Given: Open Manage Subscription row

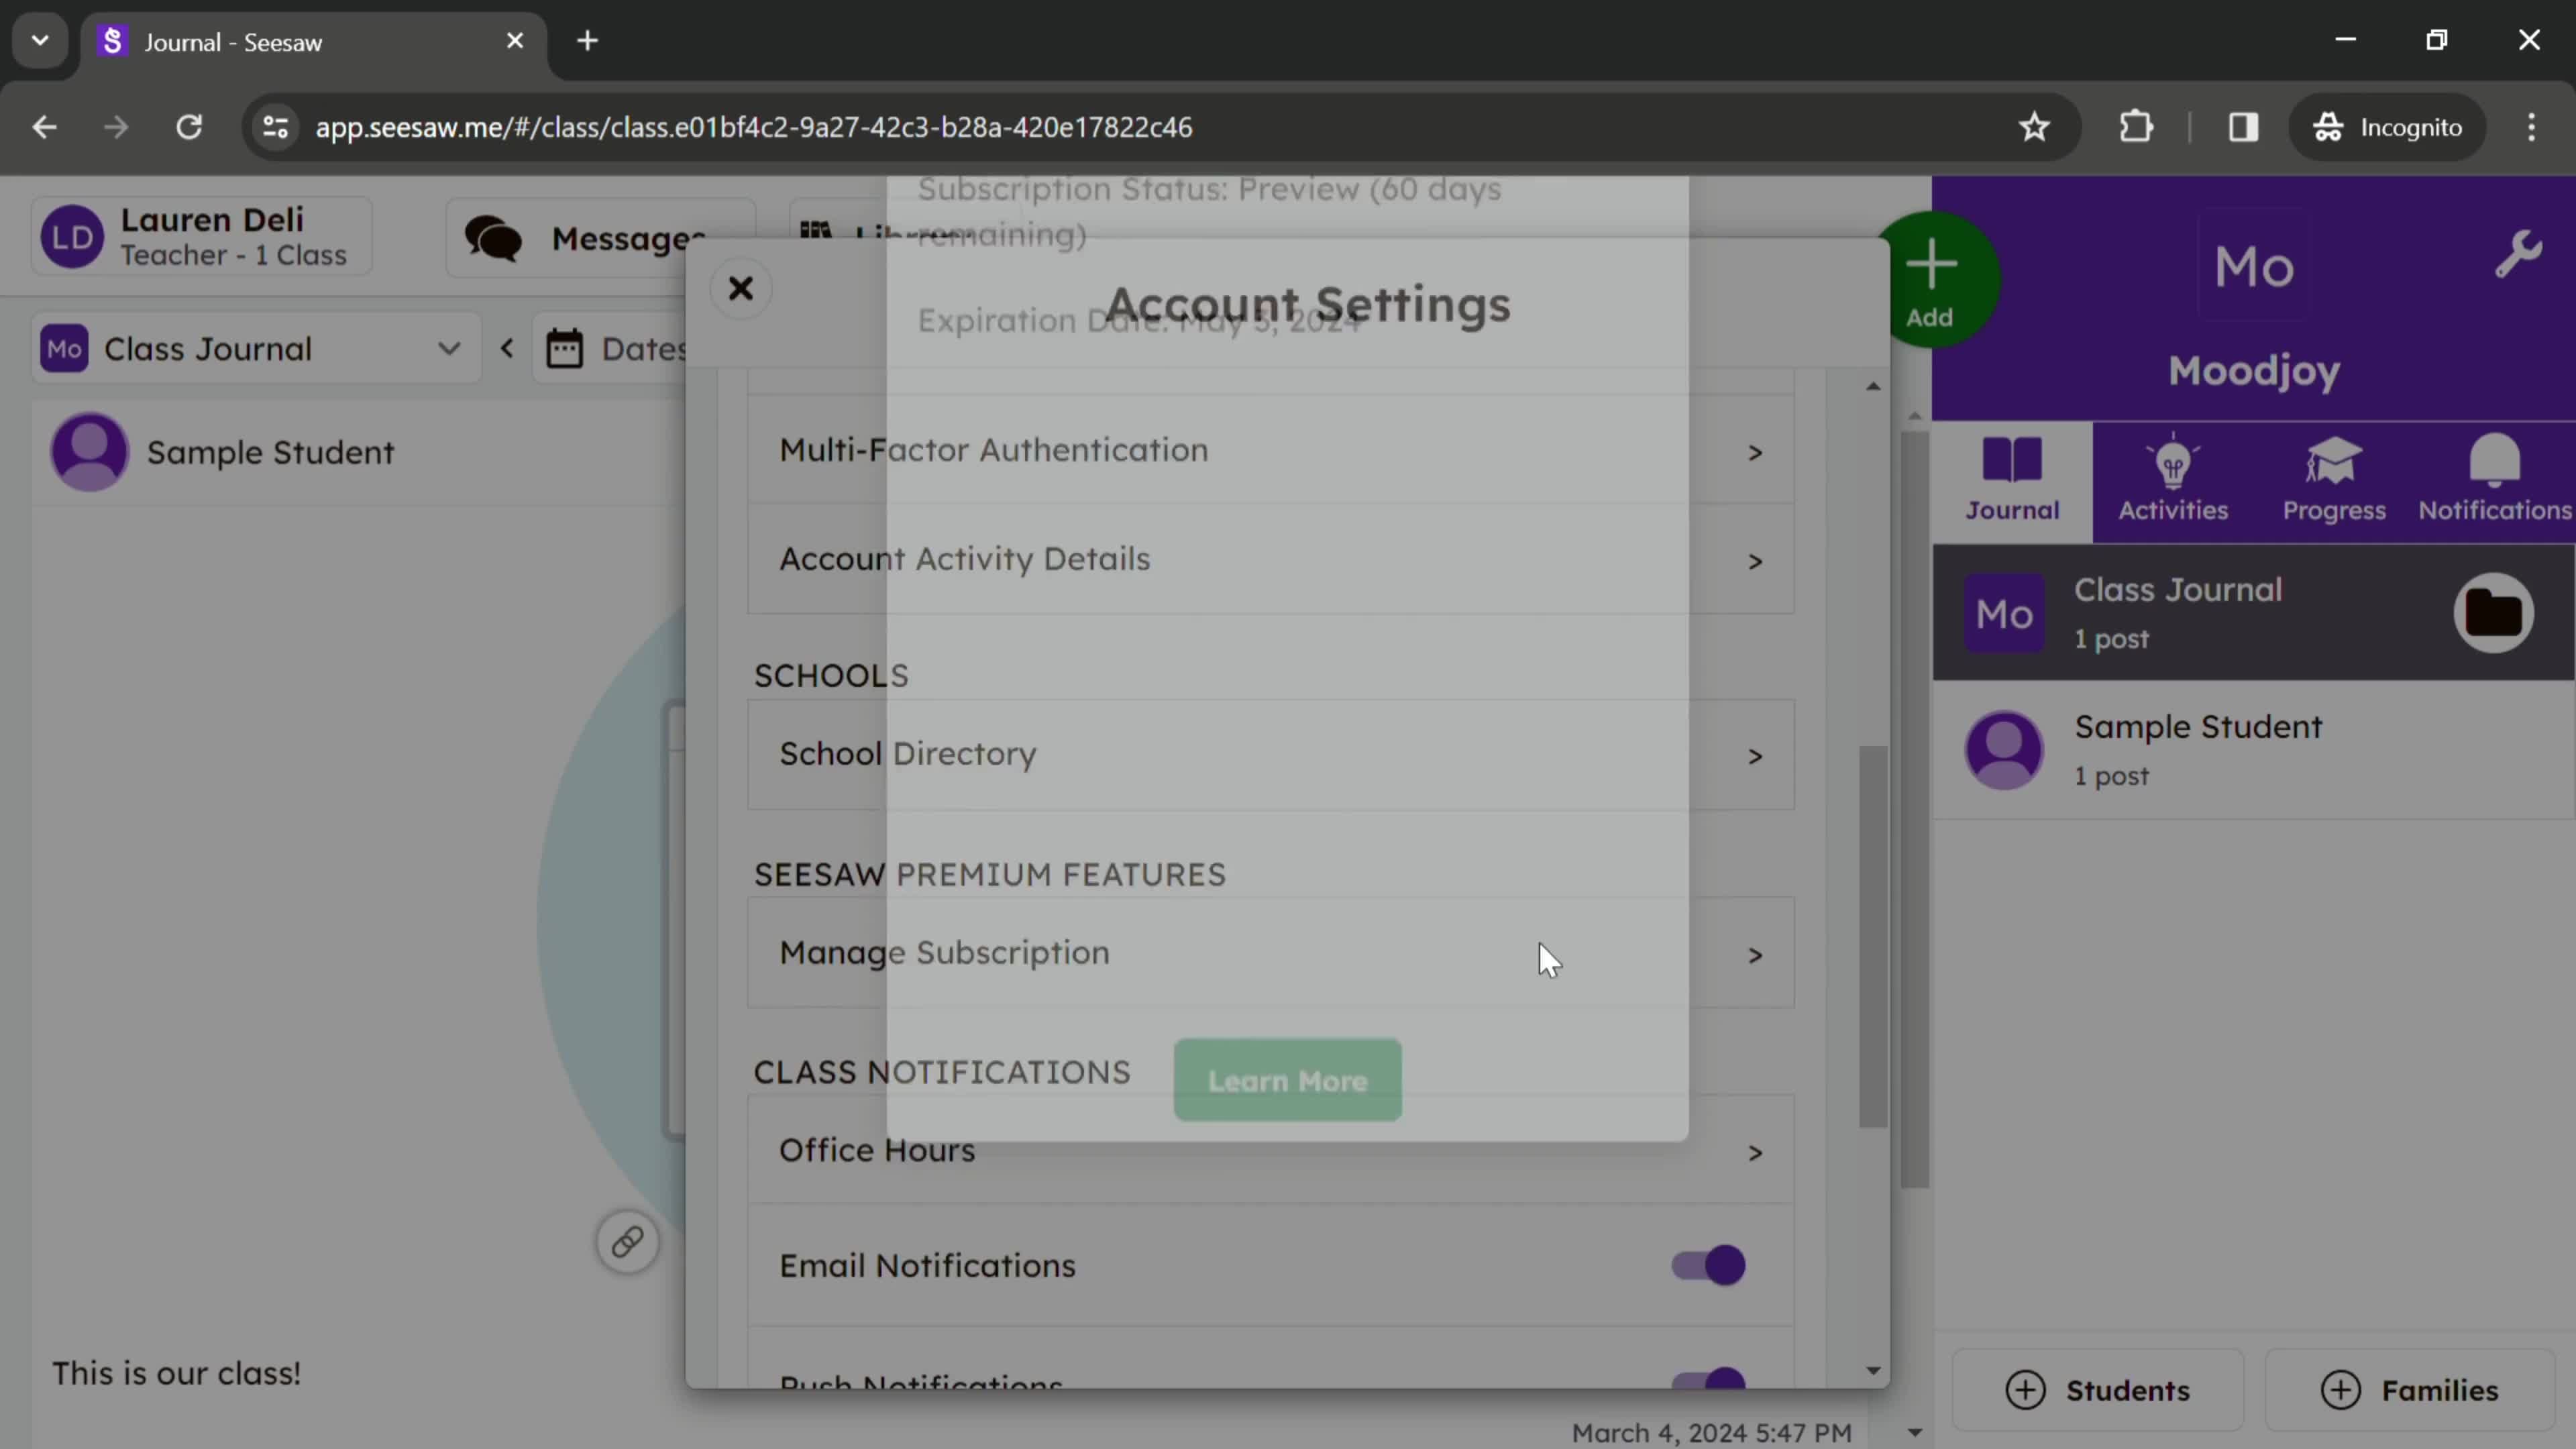Looking at the screenshot, I should [1270, 953].
